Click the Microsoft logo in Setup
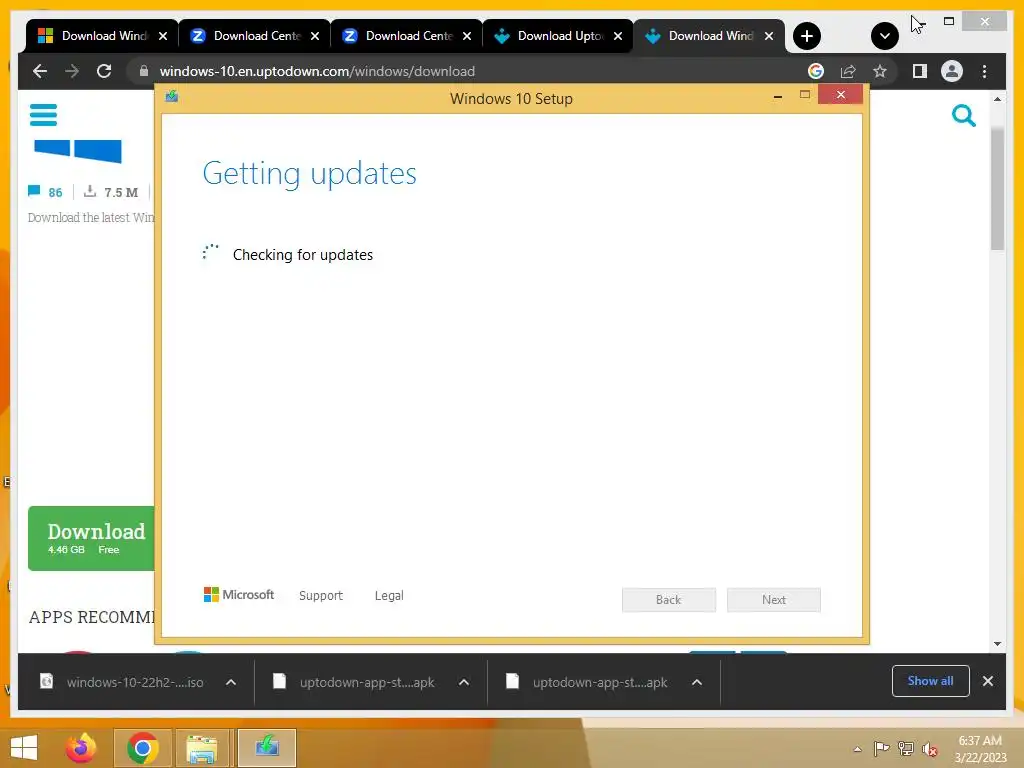 pos(238,595)
